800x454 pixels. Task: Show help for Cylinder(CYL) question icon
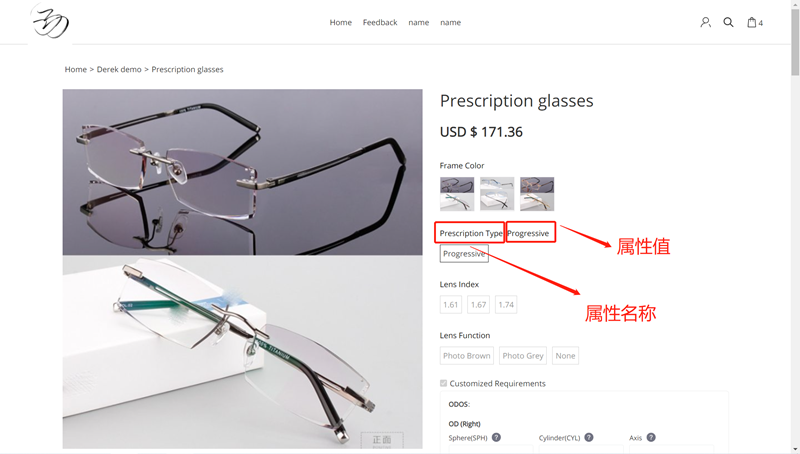[x=589, y=437]
